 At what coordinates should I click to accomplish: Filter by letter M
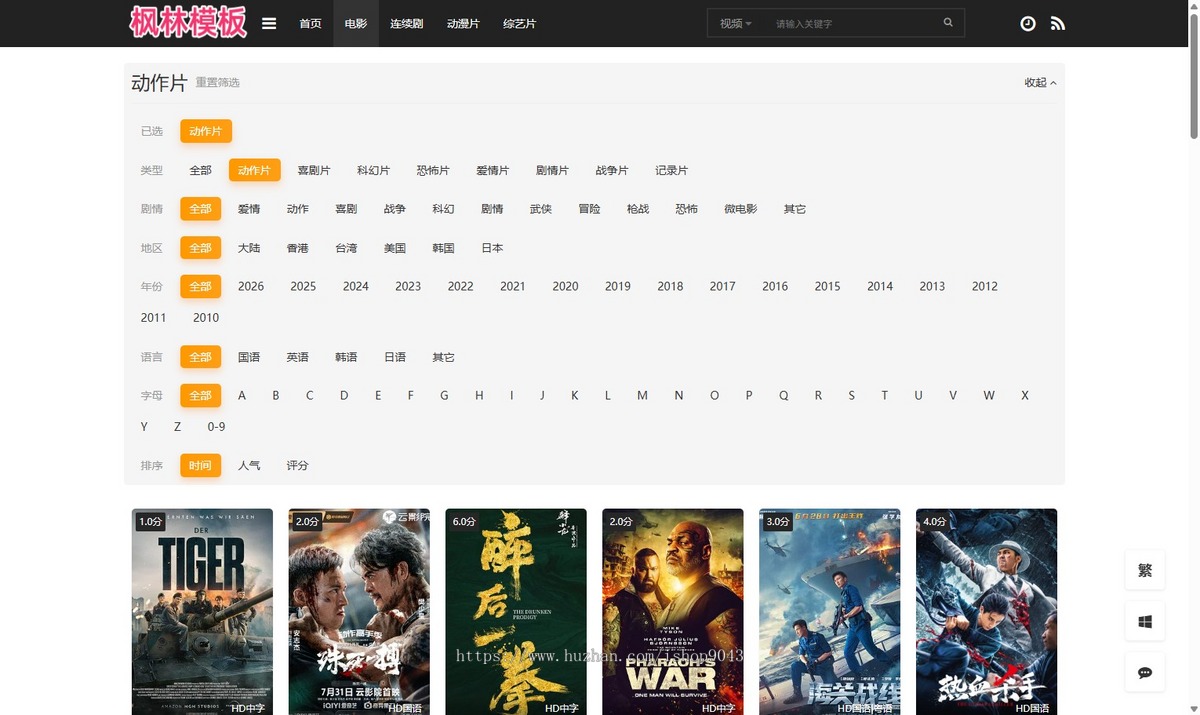[x=642, y=396]
